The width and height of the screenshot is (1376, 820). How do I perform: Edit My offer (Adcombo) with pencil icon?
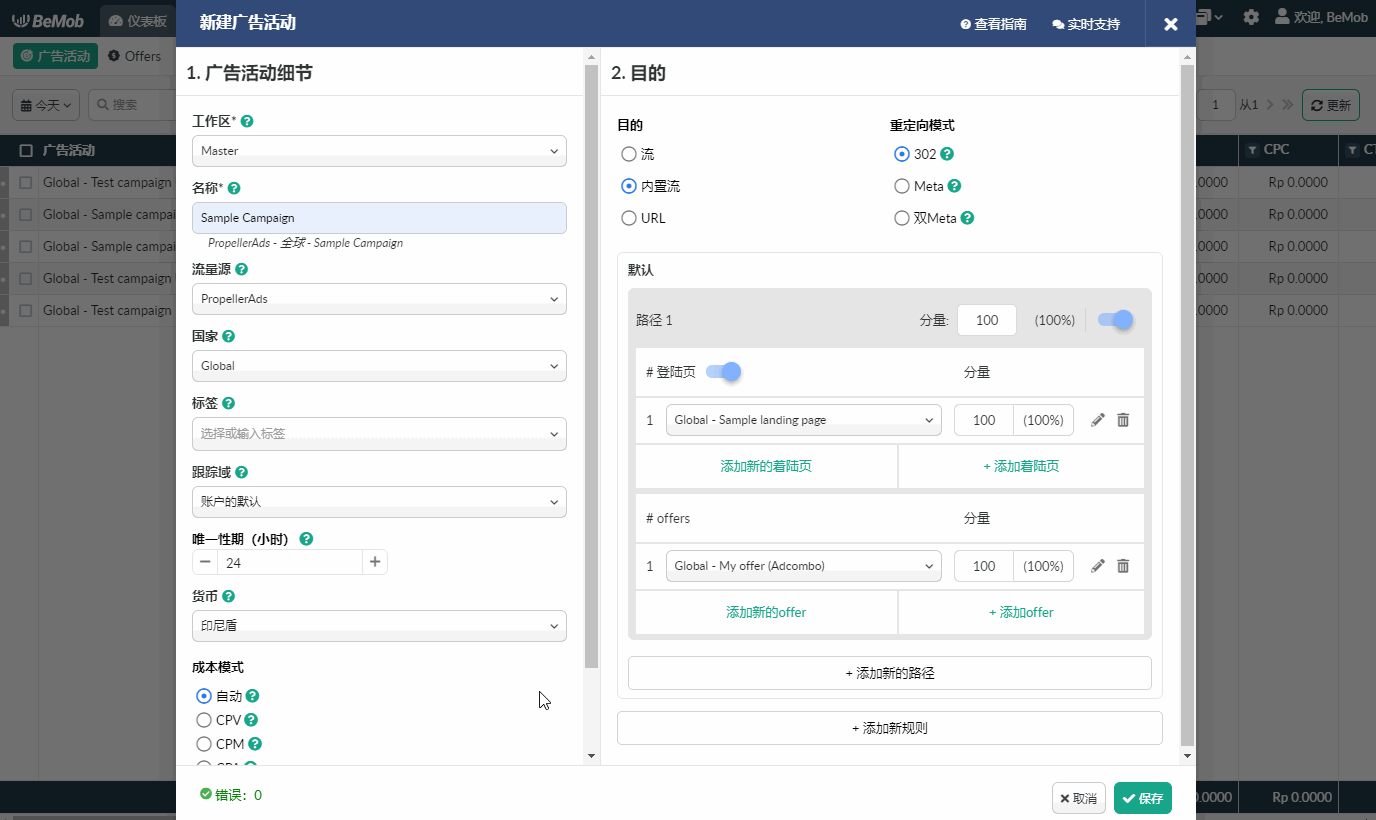[1098, 566]
